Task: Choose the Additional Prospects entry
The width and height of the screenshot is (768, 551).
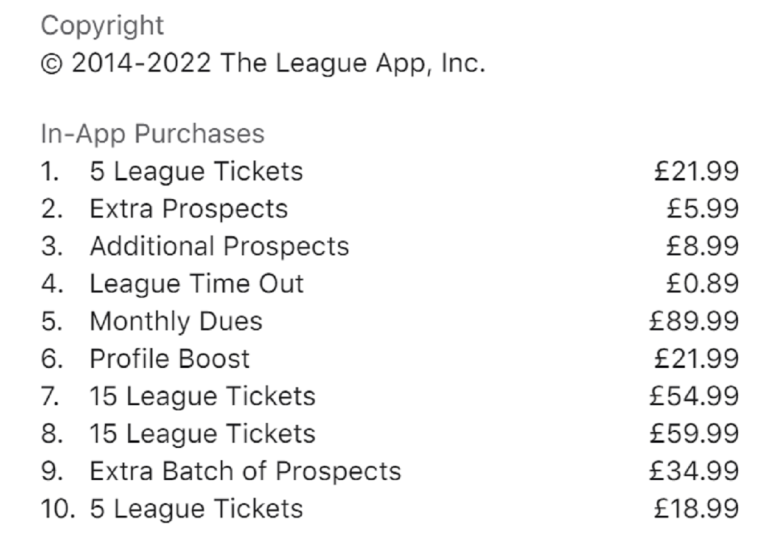Action: pos(219,246)
